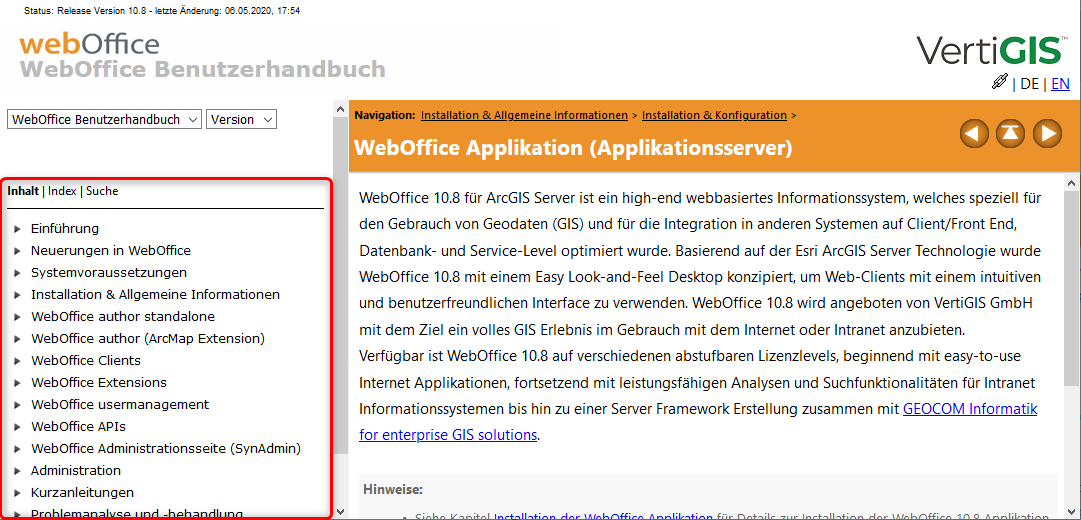1081x520 pixels.
Task: Expand the WebOffice Extensions arrow
Action: (17, 382)
